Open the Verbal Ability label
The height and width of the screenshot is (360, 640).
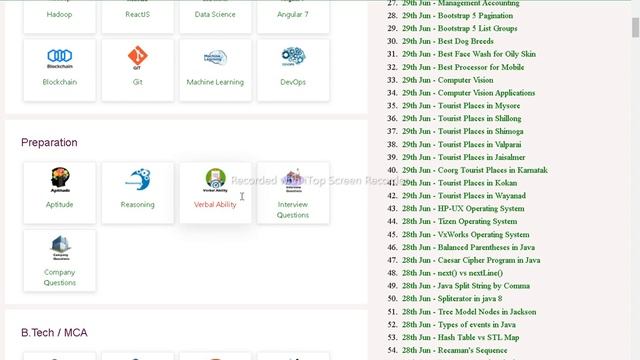click(x=215, y=204)
